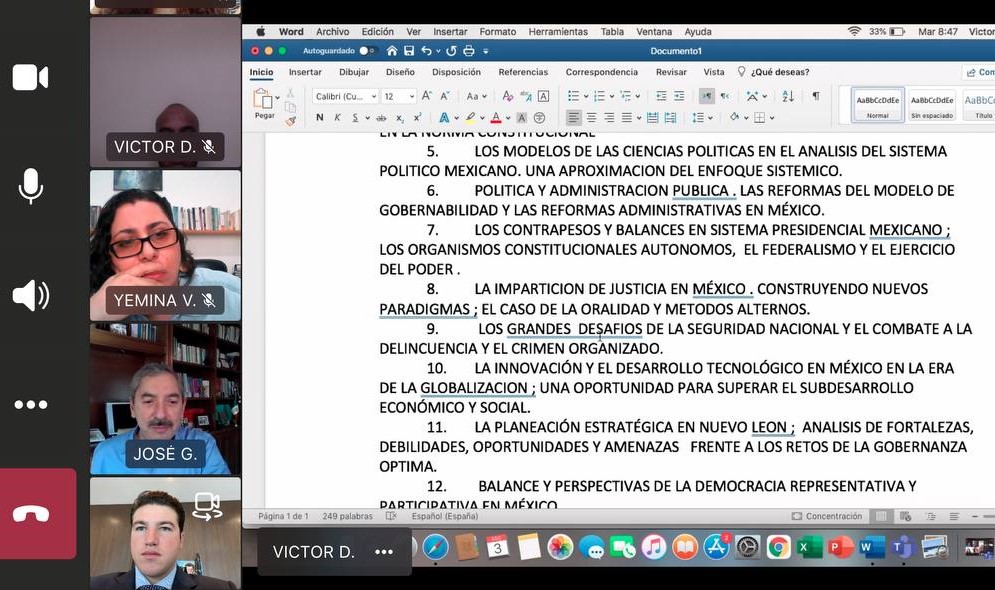The image size is (995, 590).
Task: Click Clear All Formatting icon
Action: [508, 96]
